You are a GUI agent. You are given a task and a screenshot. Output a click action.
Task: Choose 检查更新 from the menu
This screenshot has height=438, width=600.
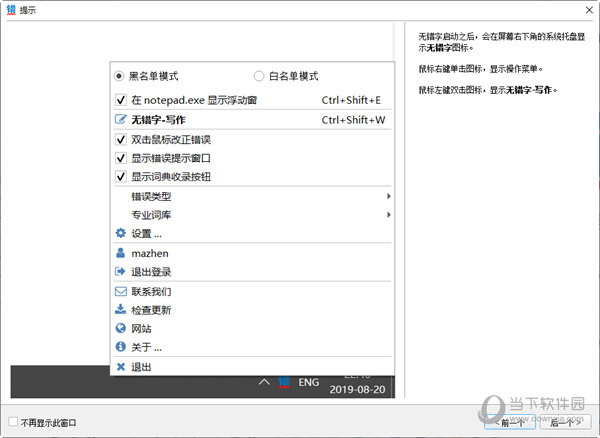[x=252, y=310]
